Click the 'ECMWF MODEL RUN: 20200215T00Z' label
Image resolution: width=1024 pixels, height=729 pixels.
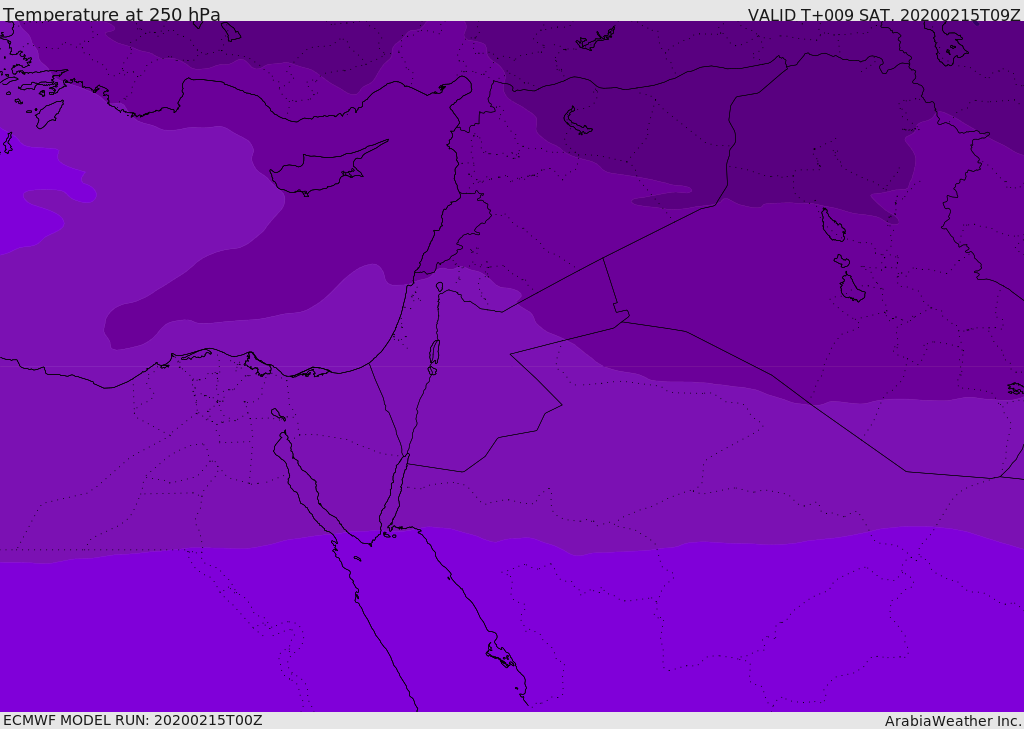point(133,720)
